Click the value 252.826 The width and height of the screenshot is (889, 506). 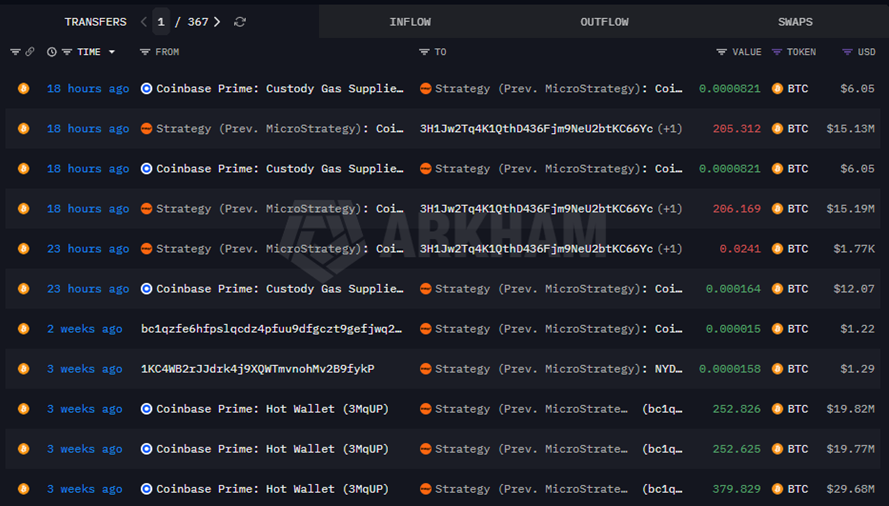[736, 408]
